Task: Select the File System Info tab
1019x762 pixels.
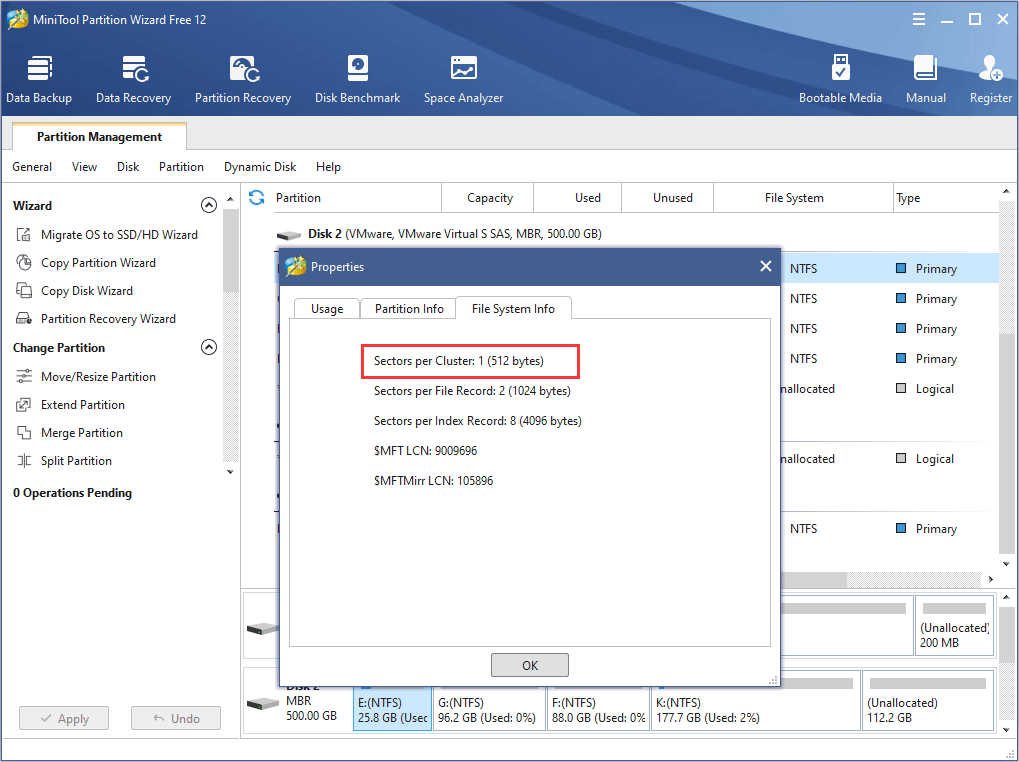Action: 513,308
